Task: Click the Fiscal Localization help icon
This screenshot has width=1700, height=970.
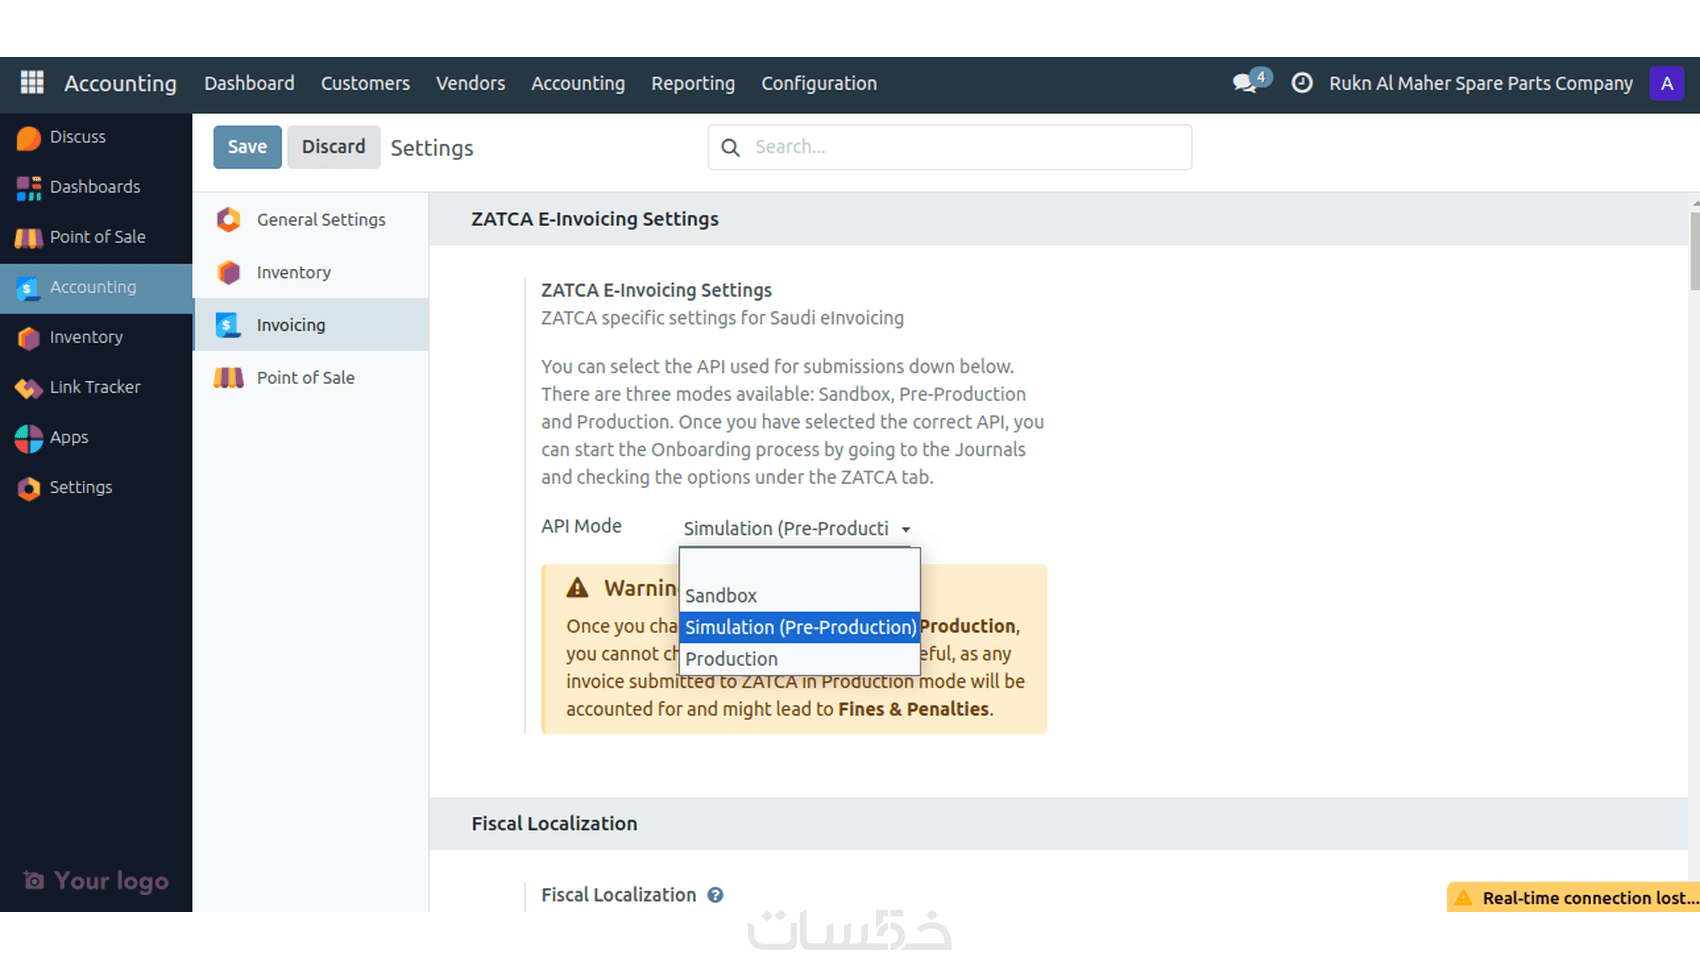Action: (x=715, y=895)
